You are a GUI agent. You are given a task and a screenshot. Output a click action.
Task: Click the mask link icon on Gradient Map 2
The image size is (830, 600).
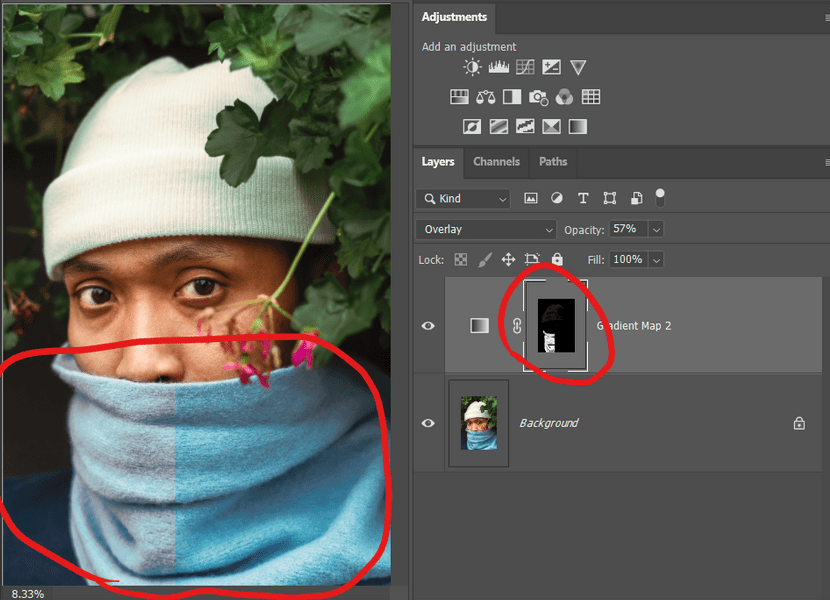click(517, 326)
